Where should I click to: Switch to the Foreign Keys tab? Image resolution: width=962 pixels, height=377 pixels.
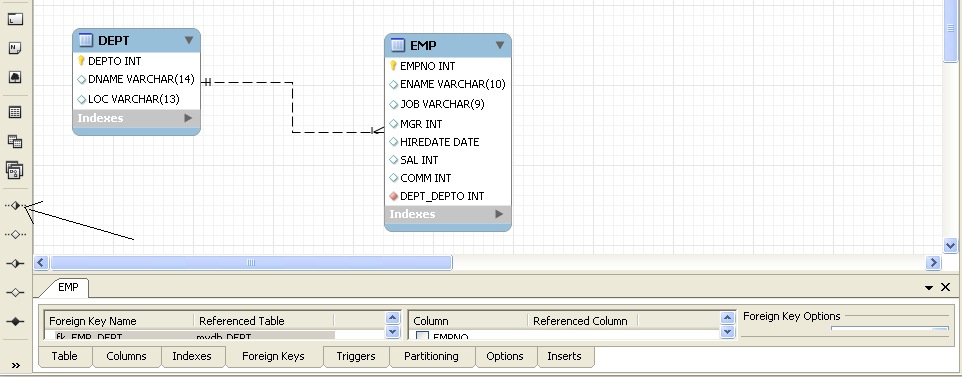(x=274, y=356)
